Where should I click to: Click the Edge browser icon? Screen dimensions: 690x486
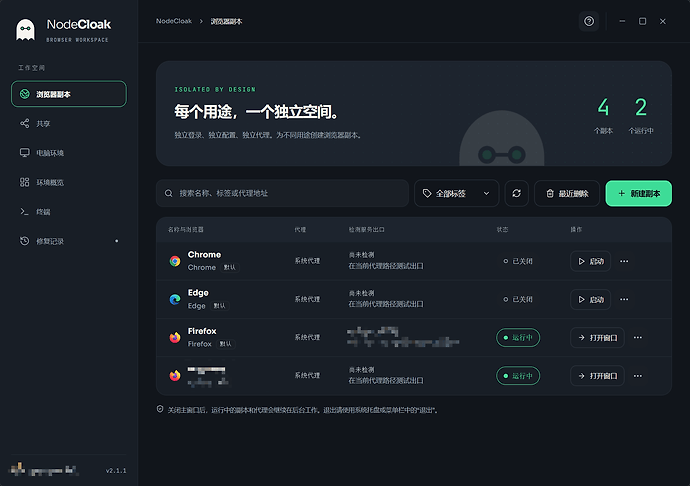(175, 299)
